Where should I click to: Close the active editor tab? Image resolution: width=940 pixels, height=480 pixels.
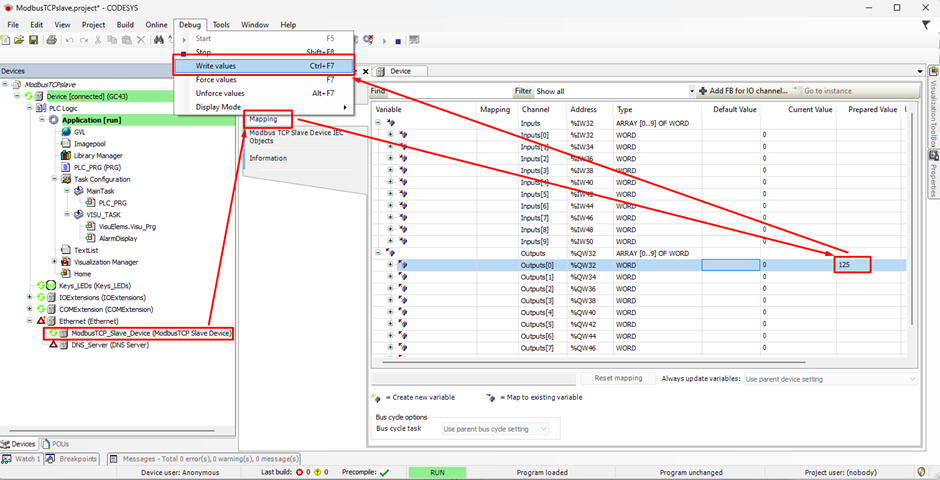[366, 71]
